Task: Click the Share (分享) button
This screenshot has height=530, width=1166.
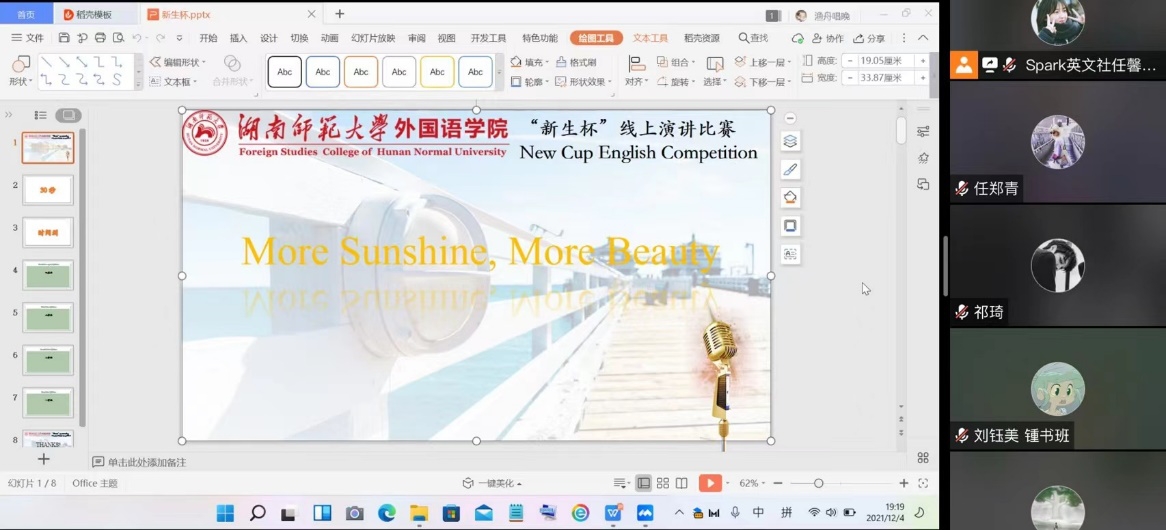Action: click(x=870, y=38)
